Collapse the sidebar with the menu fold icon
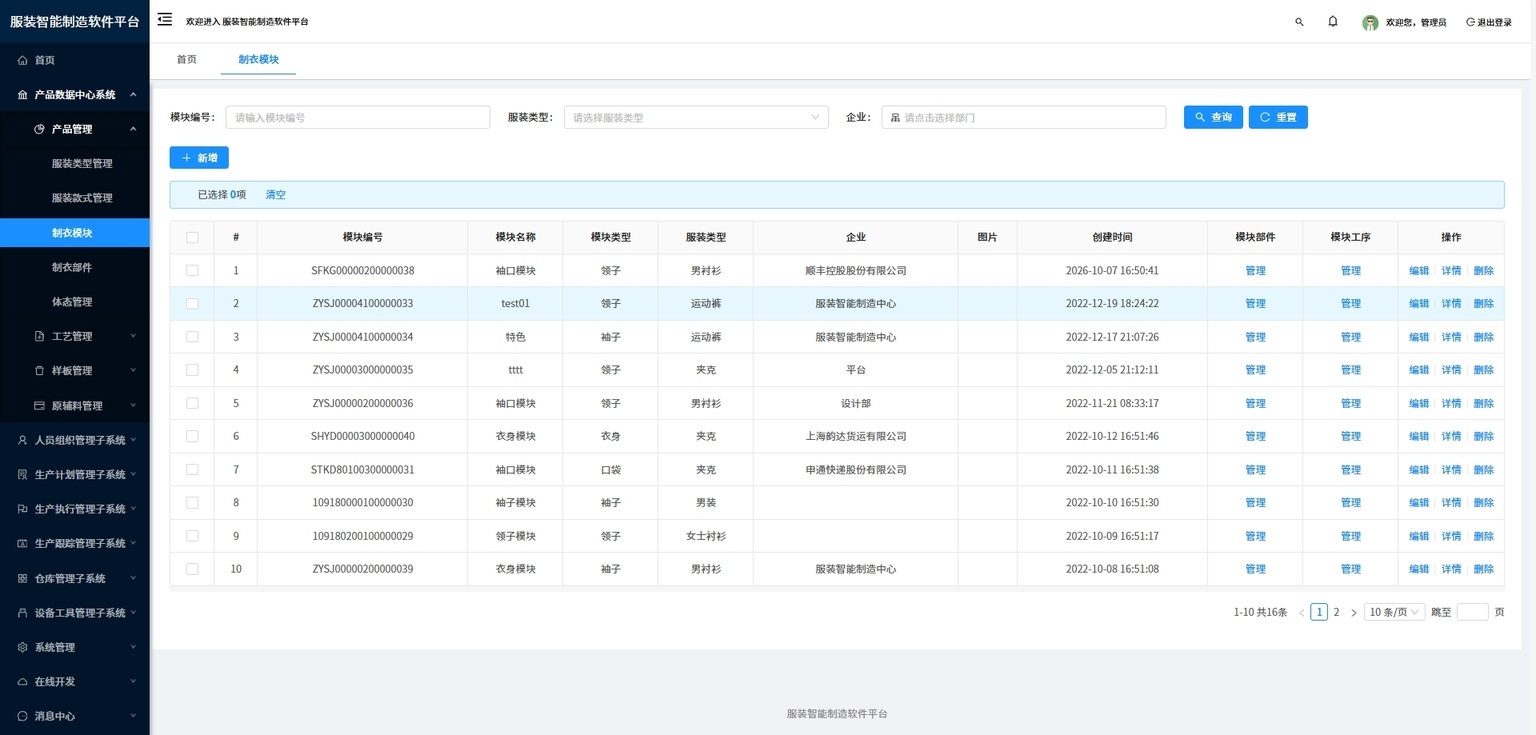Image resolution: width=1536 pixels, height=735 pixels. [165, 19]
